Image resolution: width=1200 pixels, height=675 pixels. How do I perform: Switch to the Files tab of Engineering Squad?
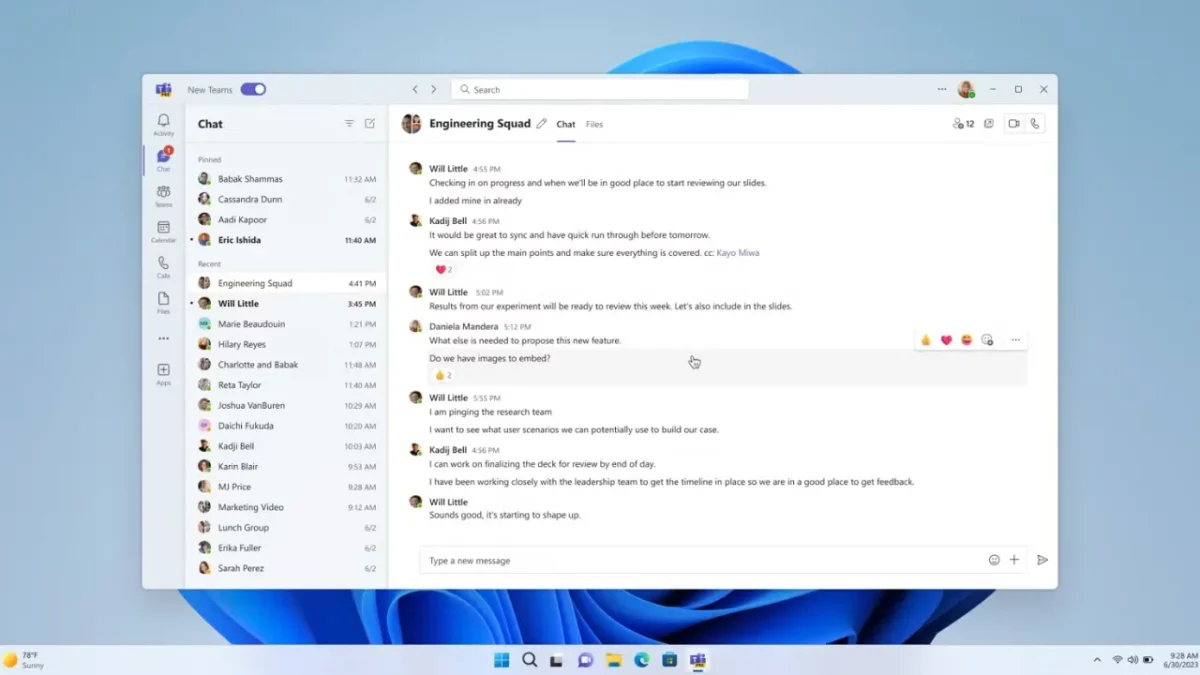594,124
